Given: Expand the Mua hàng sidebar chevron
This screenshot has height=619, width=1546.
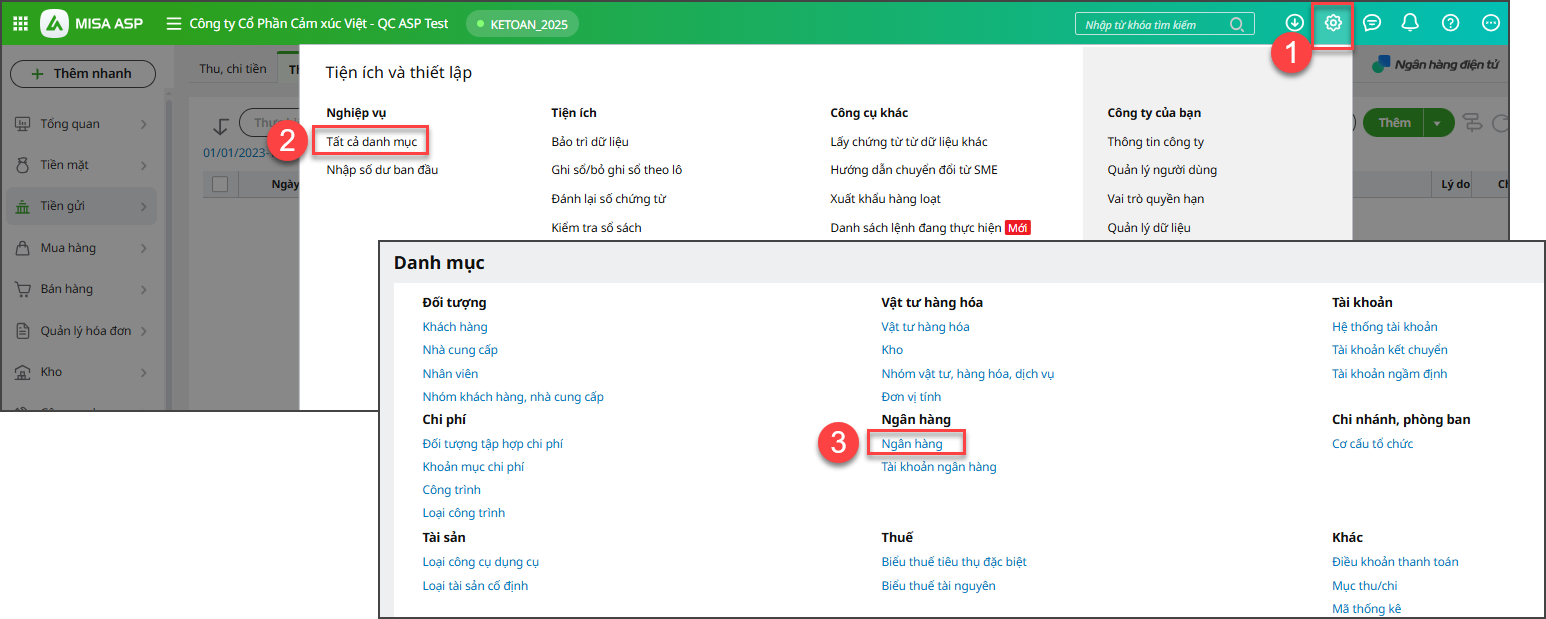Looking at the screenshot, I should pos(143,248).
